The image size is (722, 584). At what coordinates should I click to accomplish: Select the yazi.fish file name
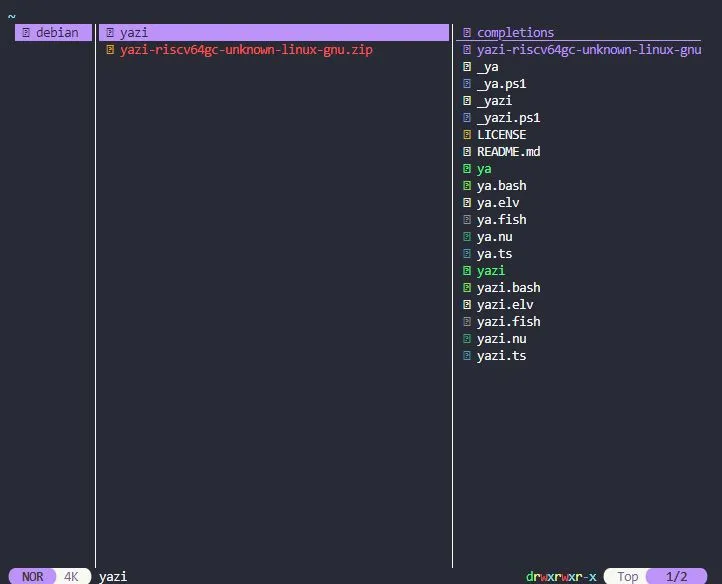click(508, 321)
